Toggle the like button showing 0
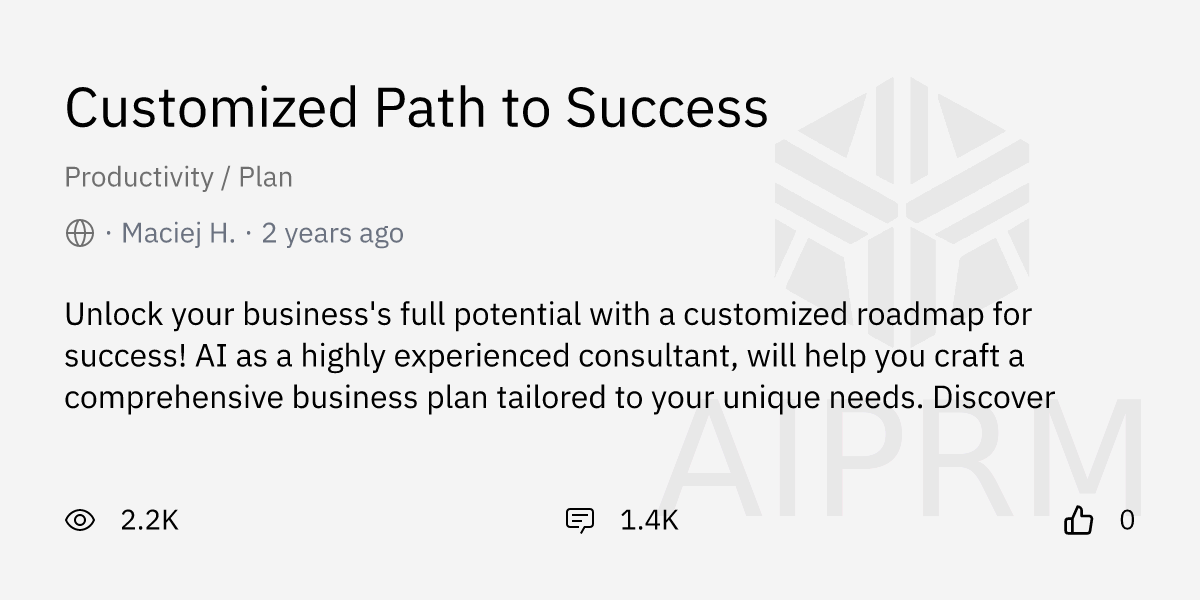This screenshot has height=600, width=1200. click(x=1080, y=520)
